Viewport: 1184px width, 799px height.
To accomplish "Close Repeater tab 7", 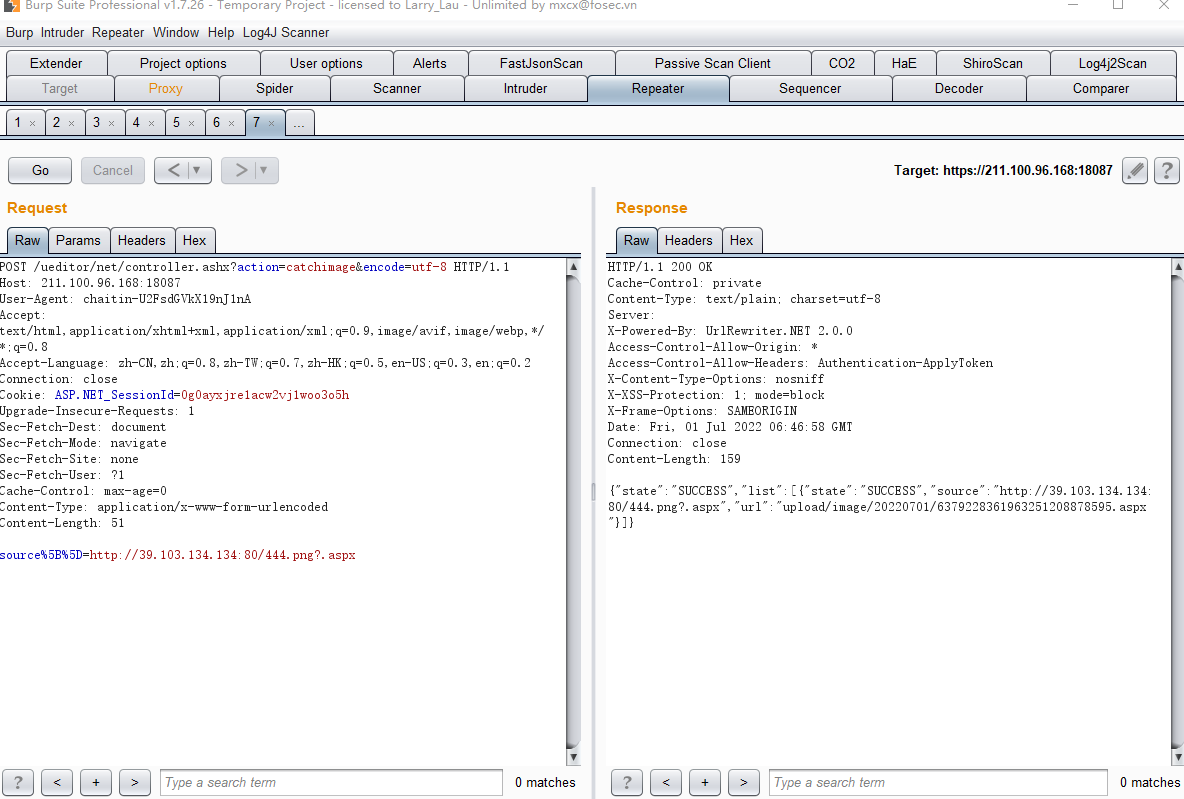I will coord(272,123).
